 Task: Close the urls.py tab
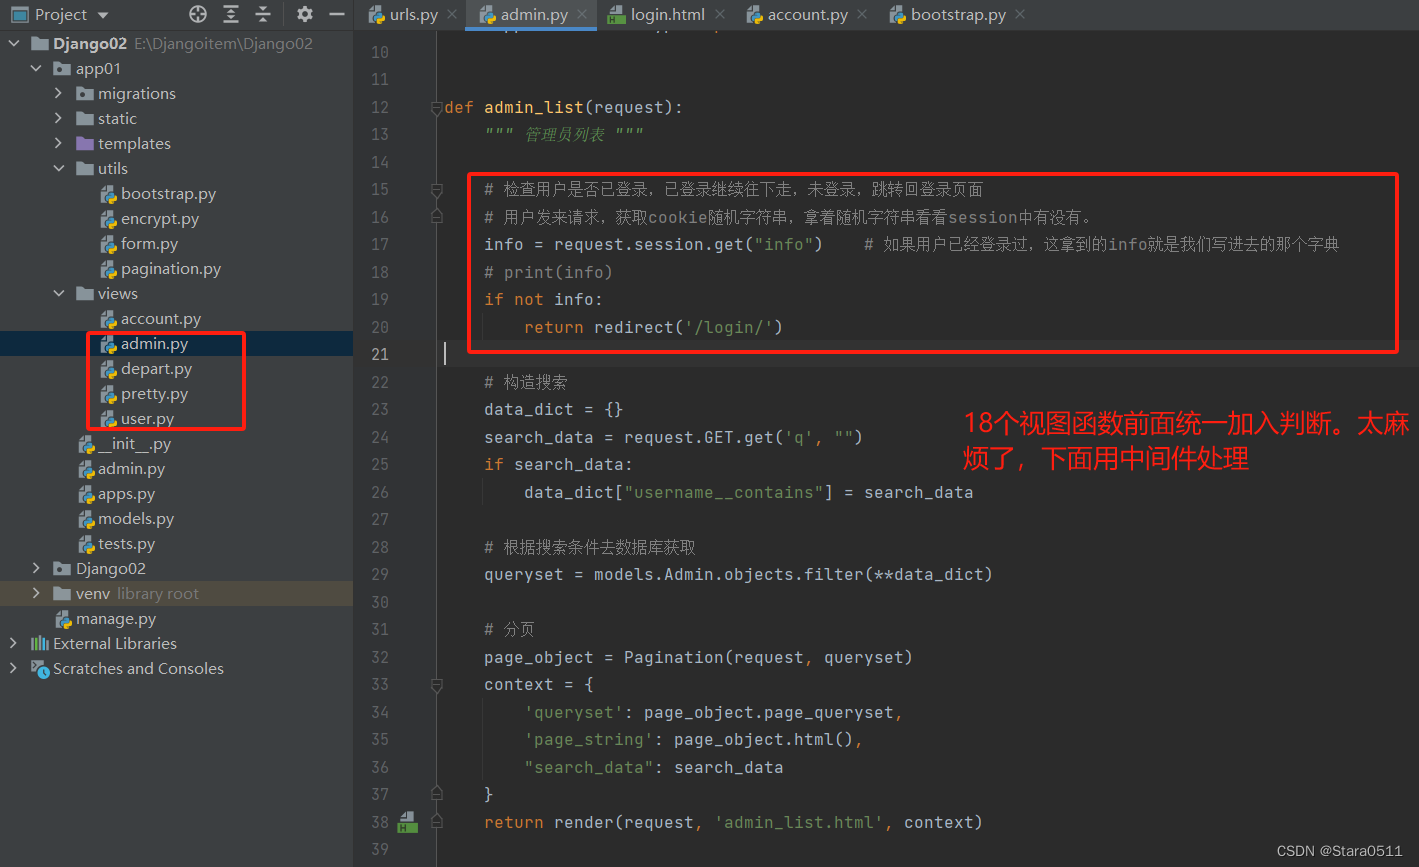pos(452,15)
